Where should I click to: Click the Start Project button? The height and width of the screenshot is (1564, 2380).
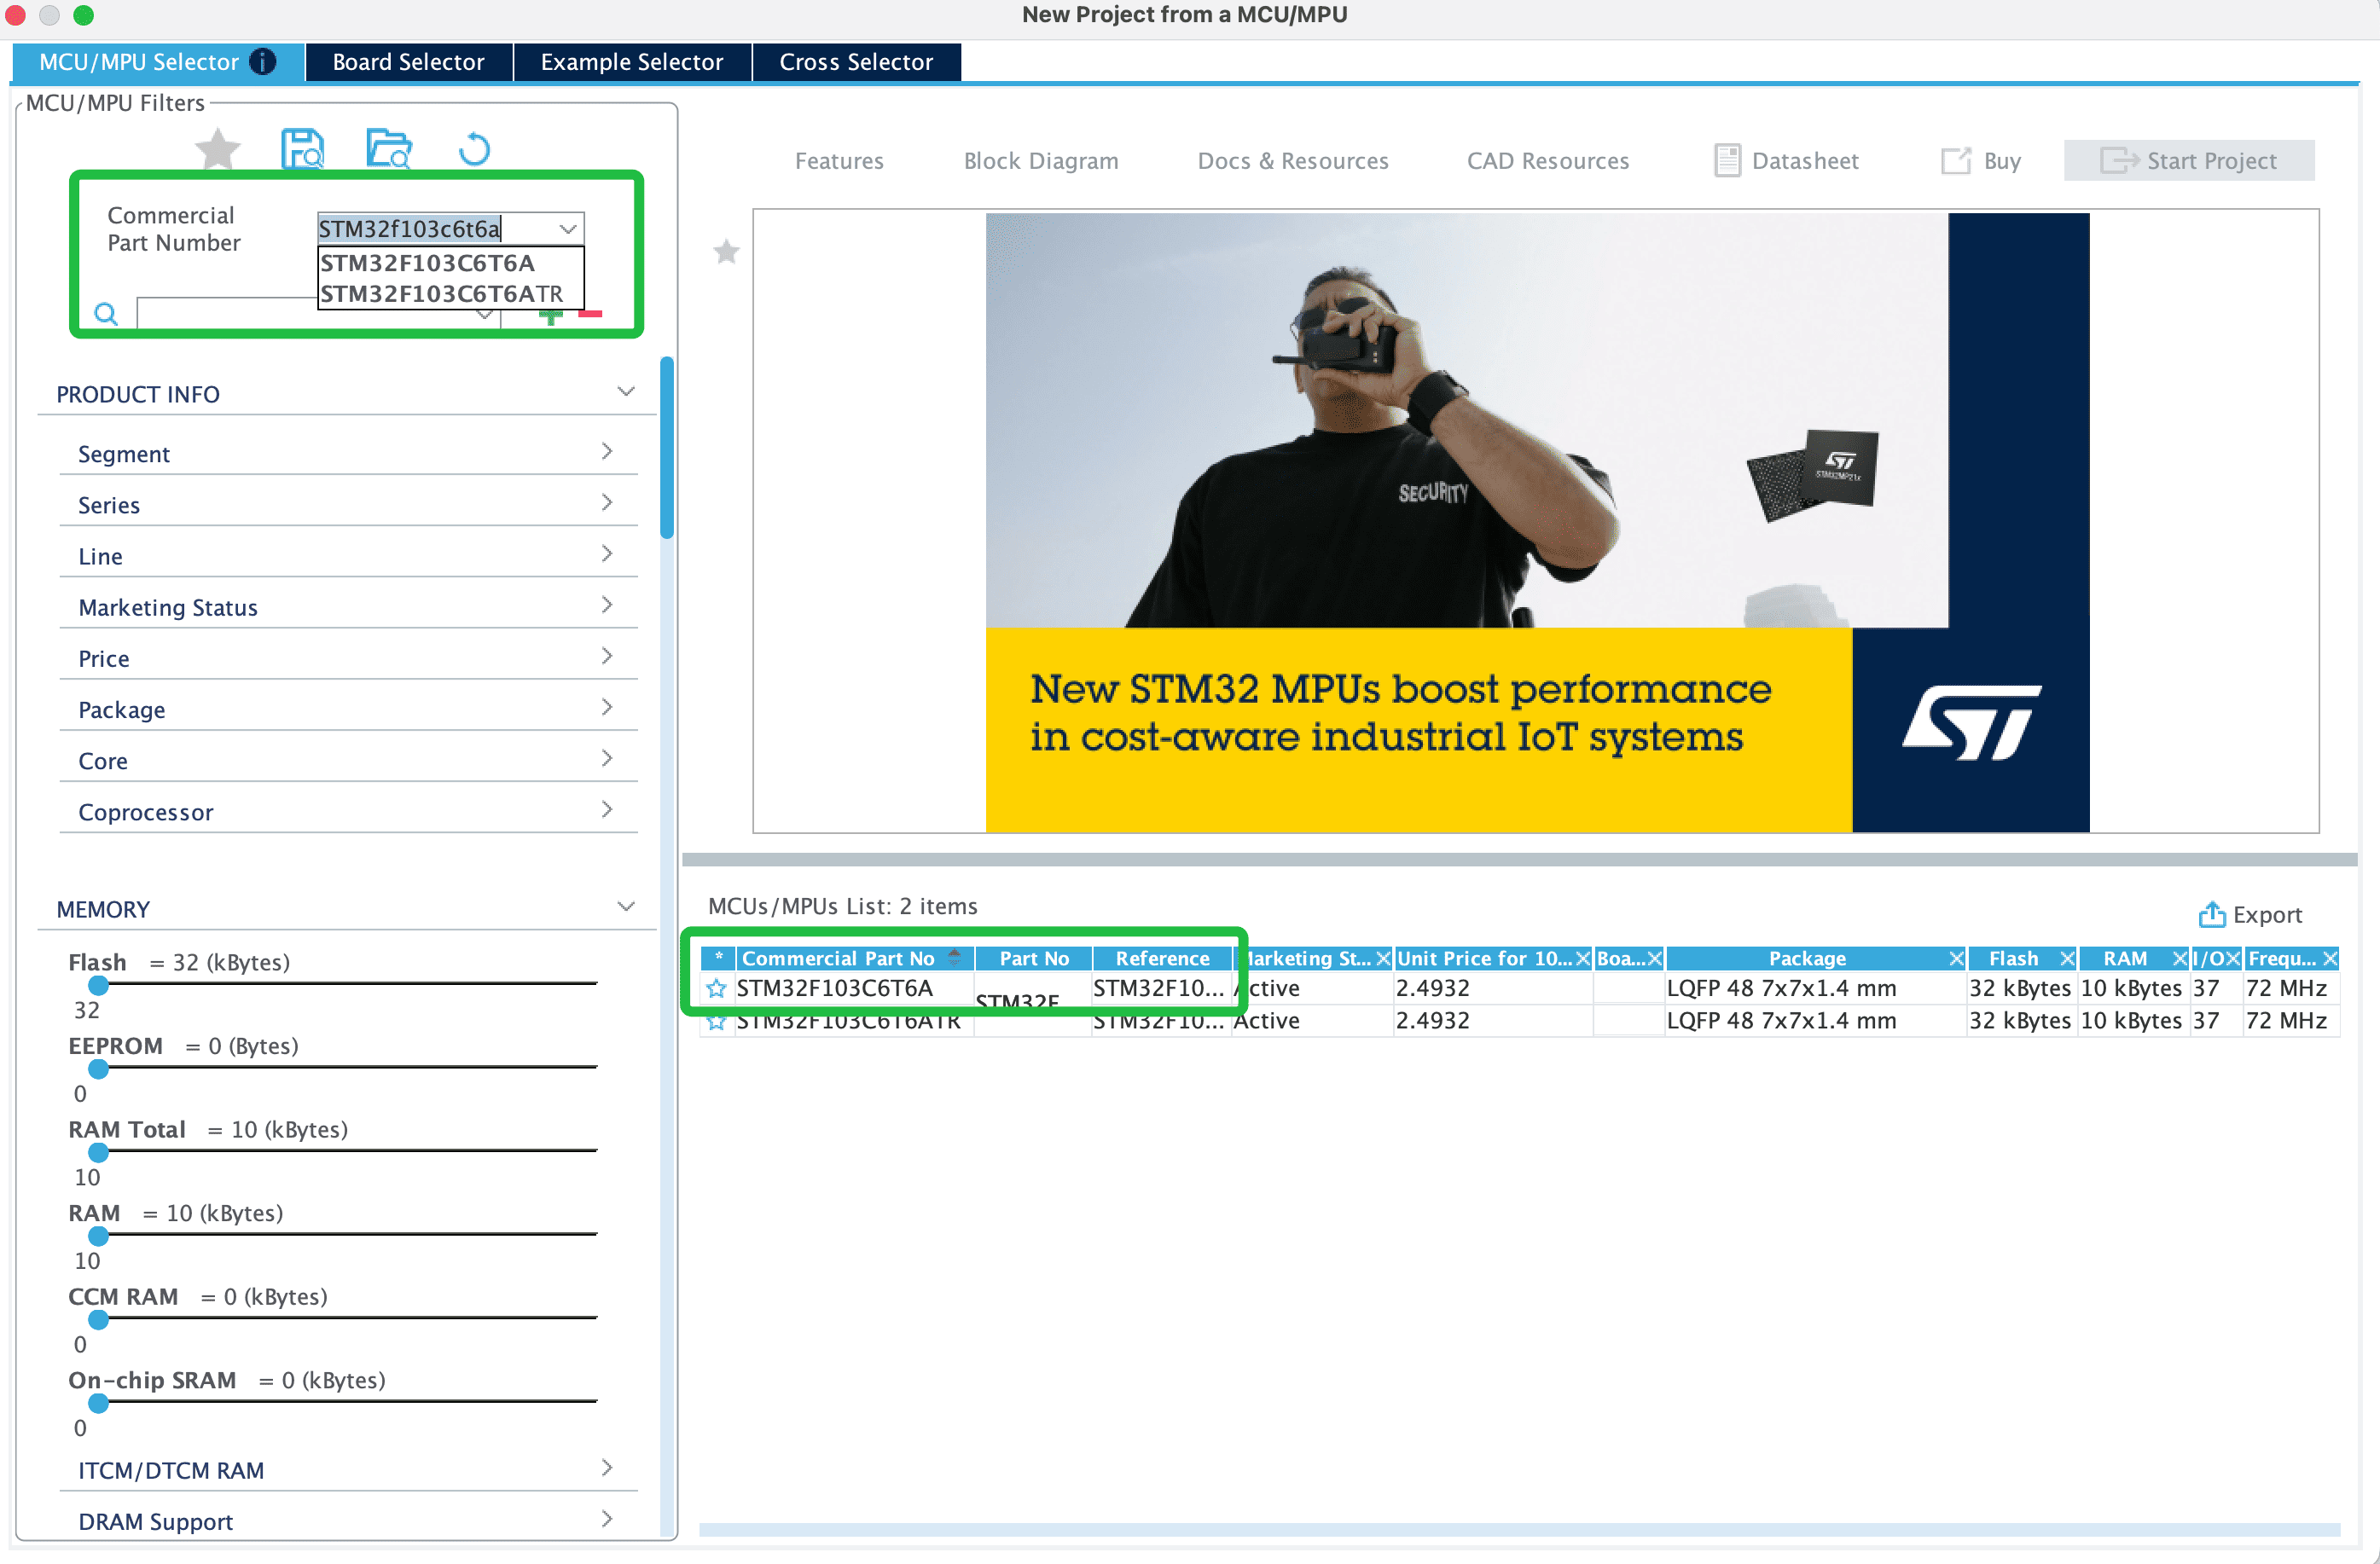click(x=2189, y=160)
